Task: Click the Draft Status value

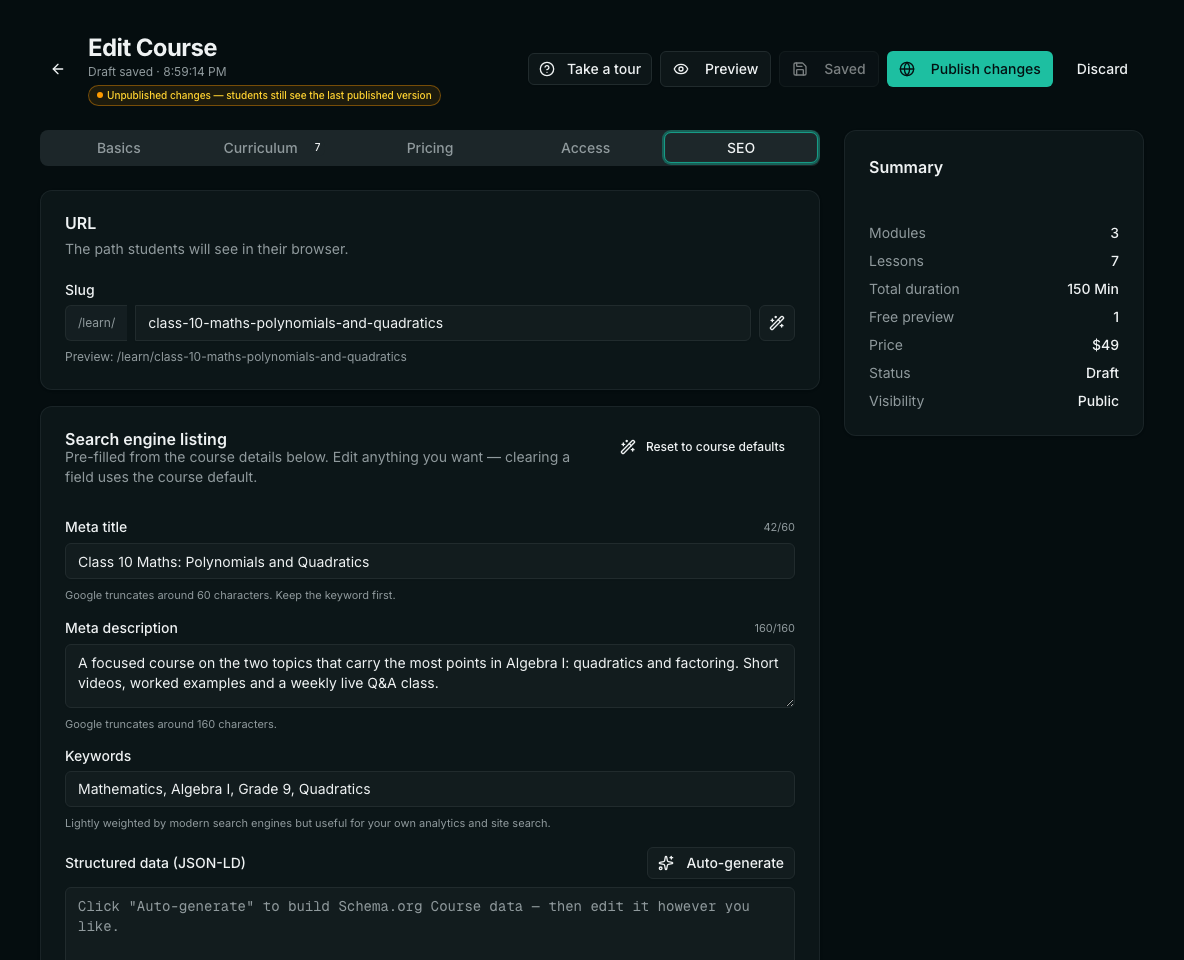Action: (1102, 373)
